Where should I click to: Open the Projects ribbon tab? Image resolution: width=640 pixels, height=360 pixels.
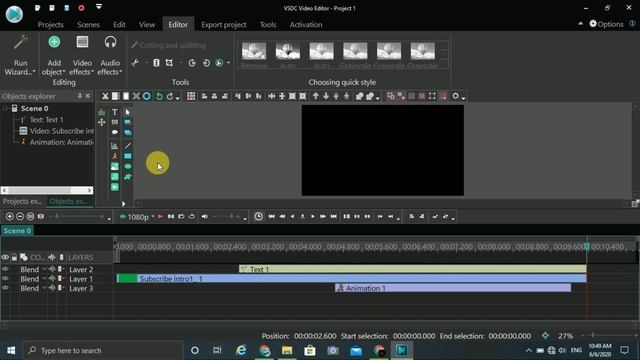point(51,24)
